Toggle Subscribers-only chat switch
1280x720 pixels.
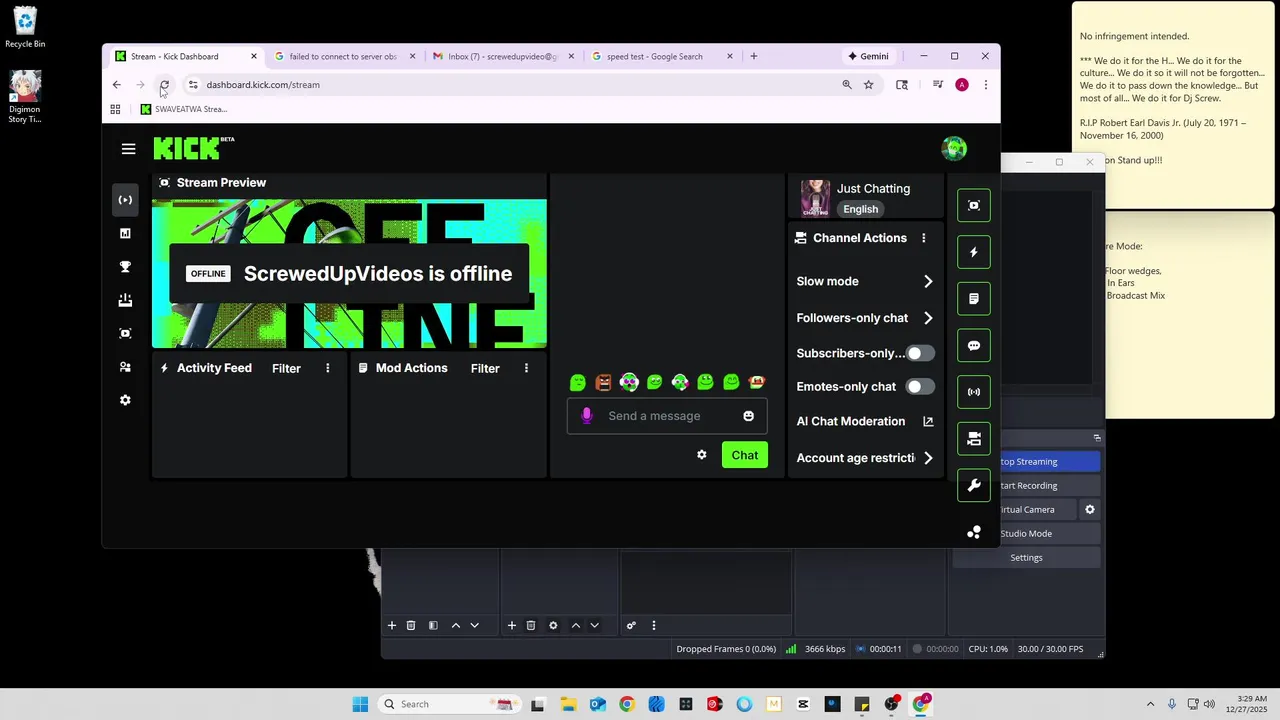(x=920, y=353)
